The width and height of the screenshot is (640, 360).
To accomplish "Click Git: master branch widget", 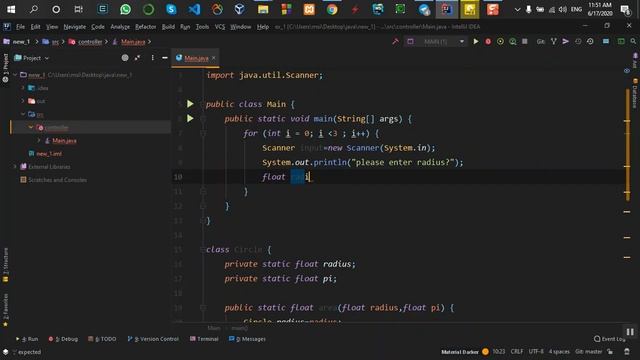I will coord(589,351).
